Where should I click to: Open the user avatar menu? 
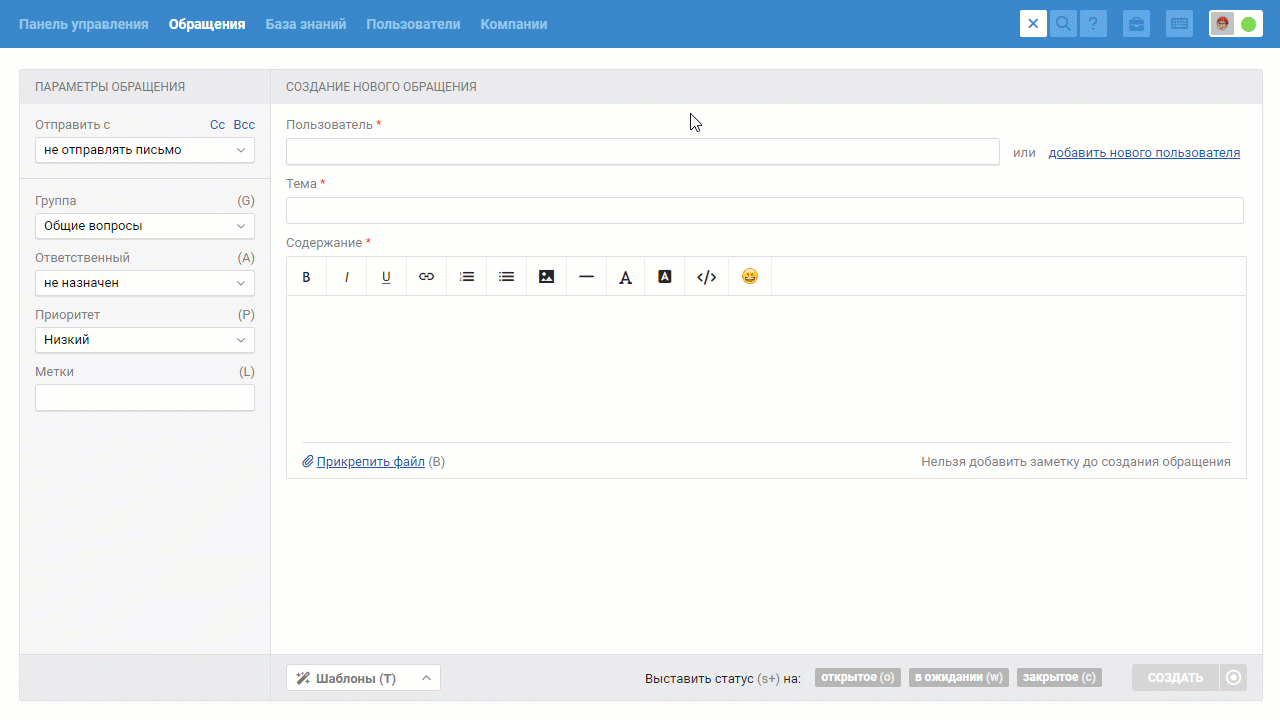click(1223, 24)
